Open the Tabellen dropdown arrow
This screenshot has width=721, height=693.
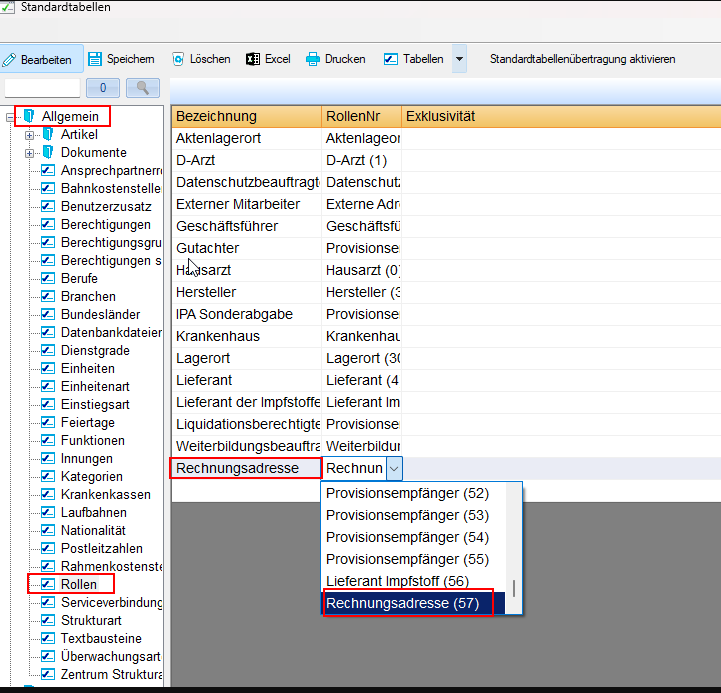[459, 59]
